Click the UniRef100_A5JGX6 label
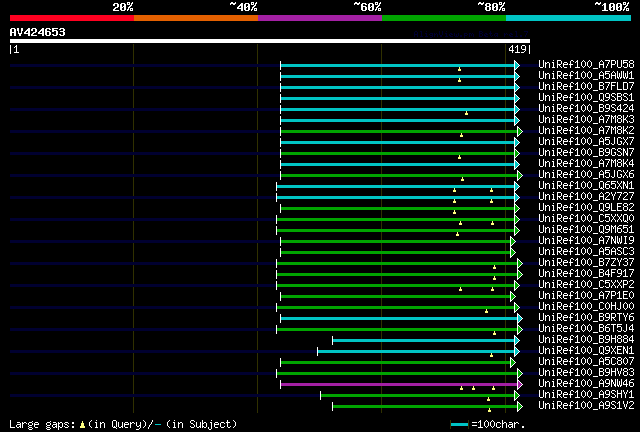This screenshot has width=640, height=432. 586,175
